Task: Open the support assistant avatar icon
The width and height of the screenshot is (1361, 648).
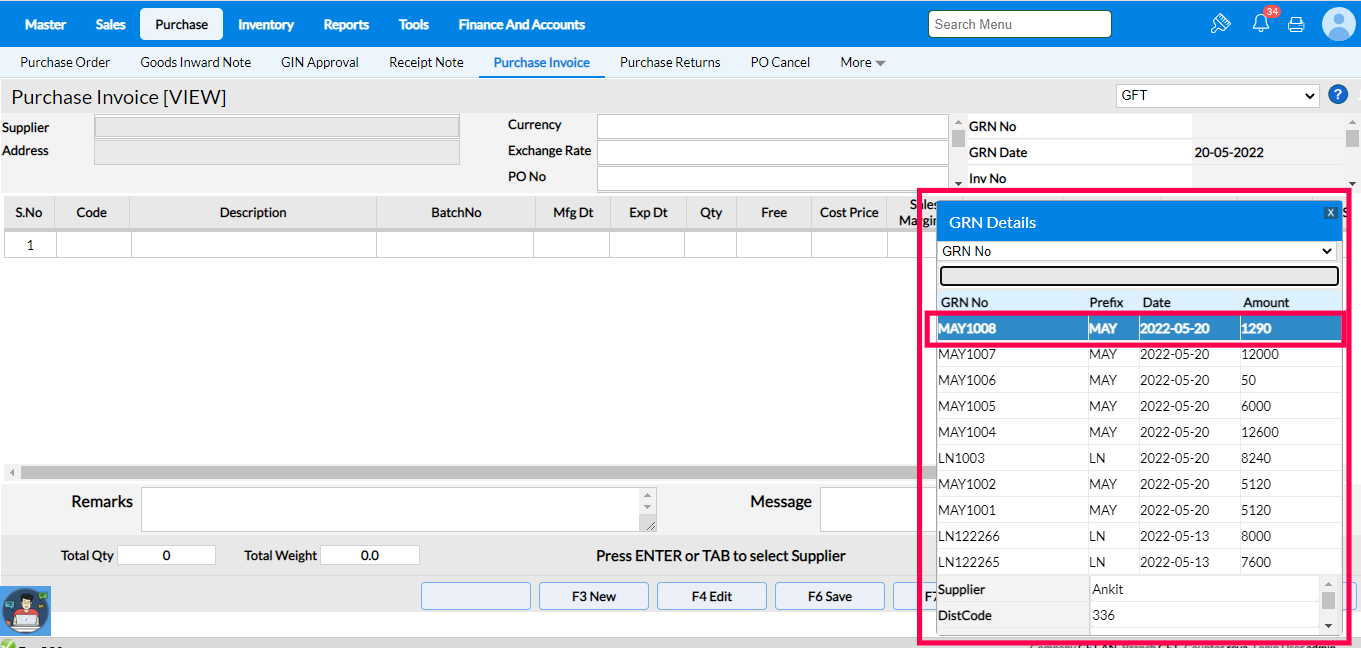Action: 25,611
